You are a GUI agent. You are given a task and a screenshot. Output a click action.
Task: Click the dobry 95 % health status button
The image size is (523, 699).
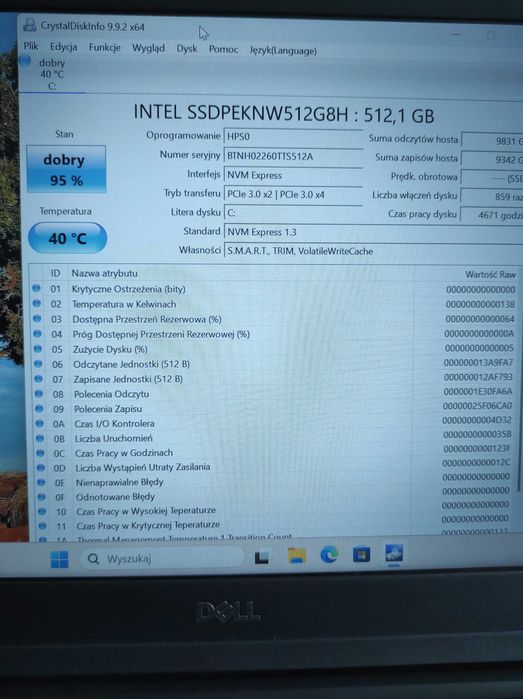tap(66, 169)
